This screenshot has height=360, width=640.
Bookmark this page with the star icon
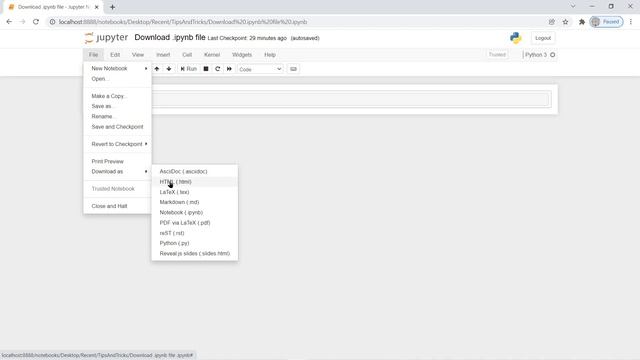point(565,22)
